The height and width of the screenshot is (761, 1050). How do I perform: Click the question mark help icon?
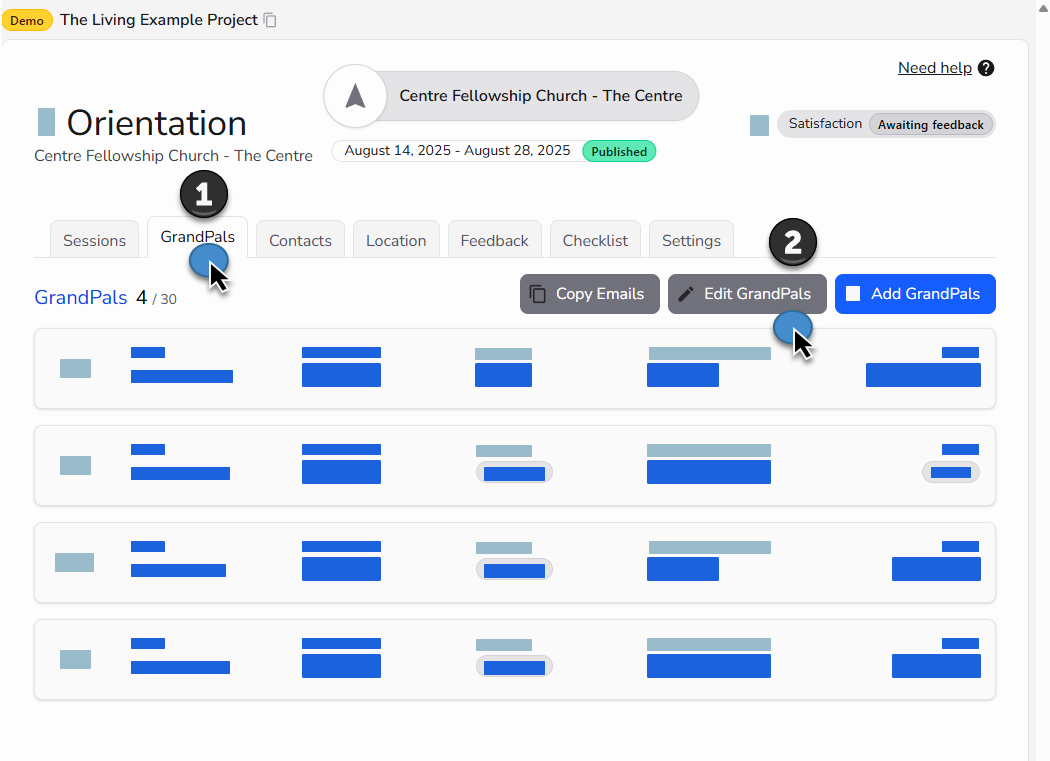986,68
